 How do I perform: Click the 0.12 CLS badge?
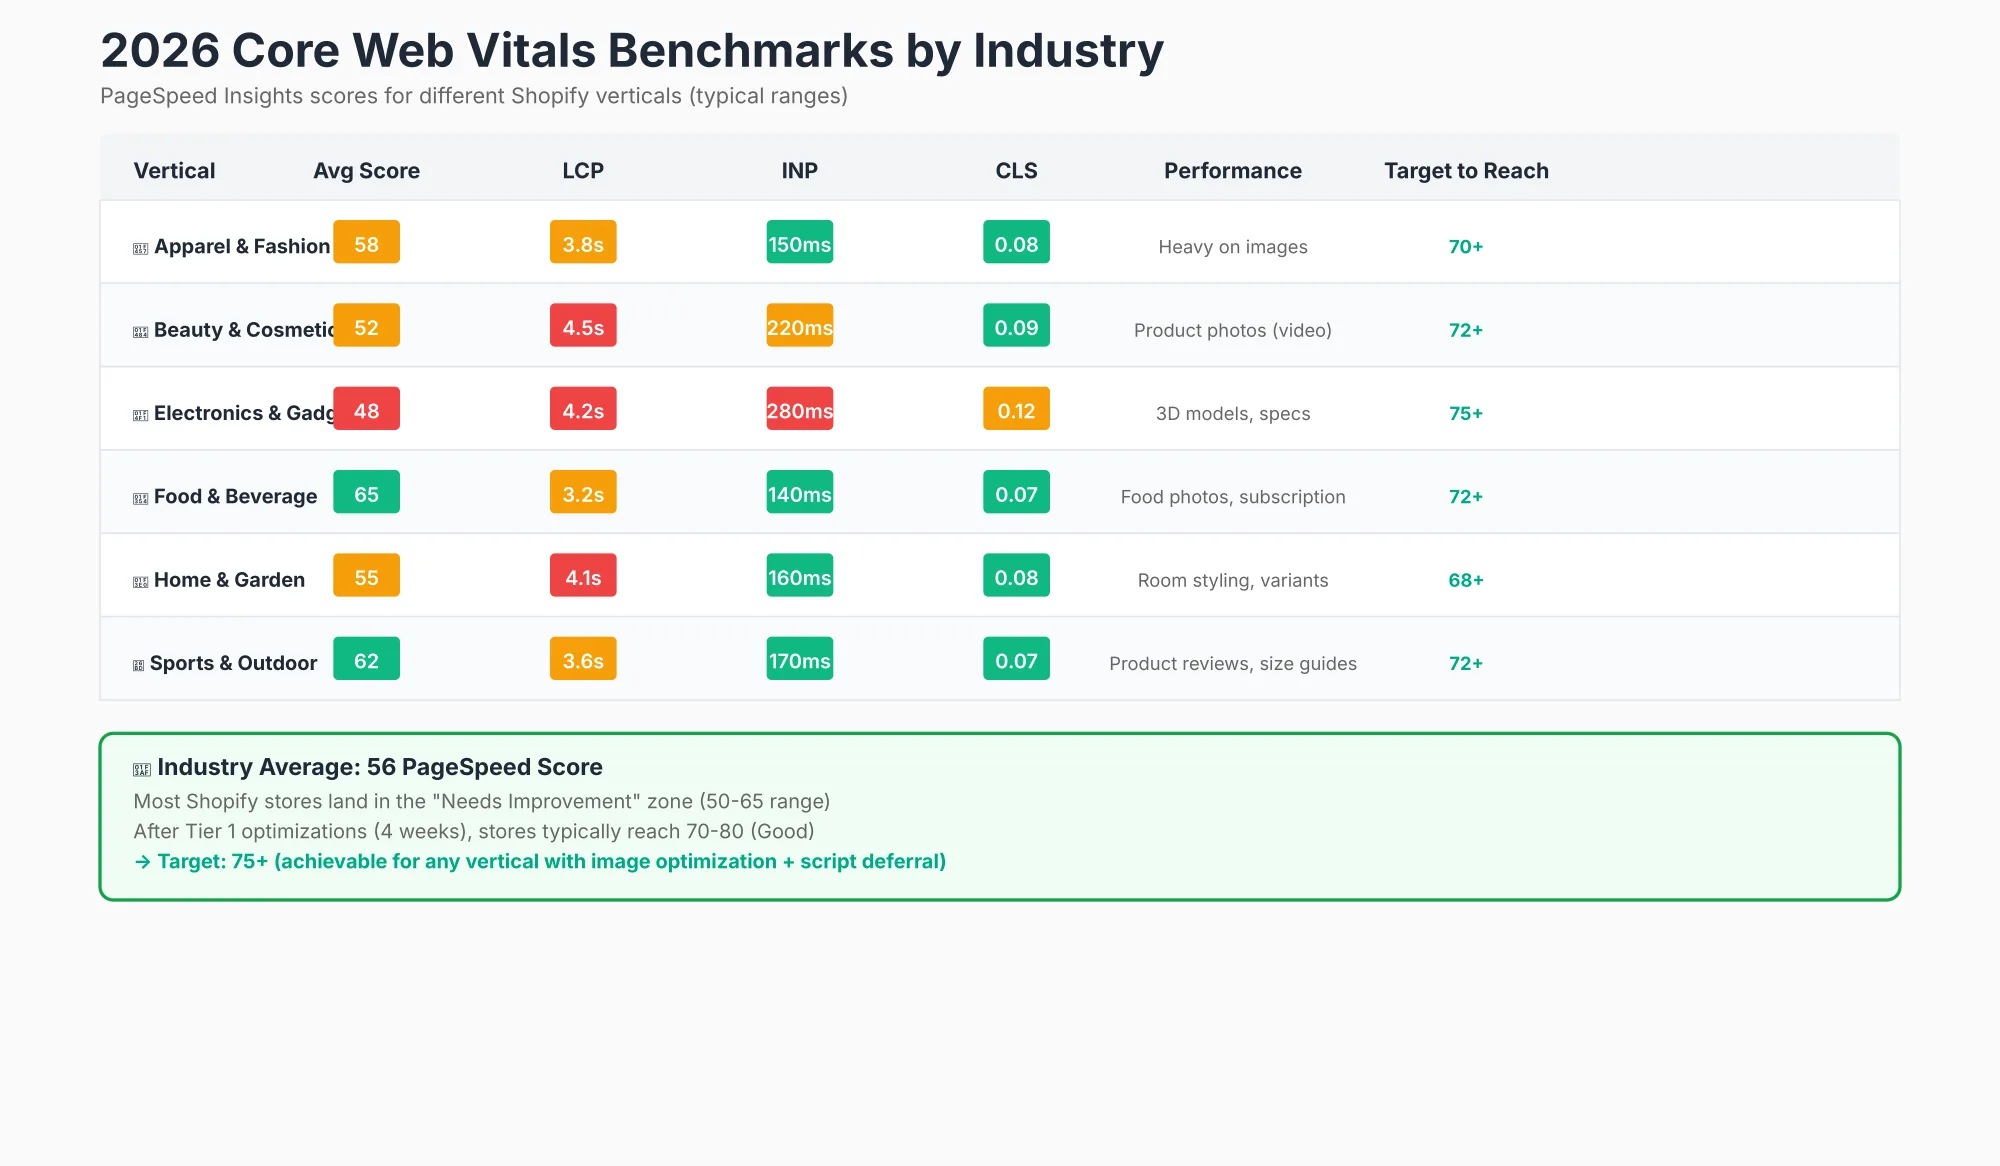point(1016,408)
